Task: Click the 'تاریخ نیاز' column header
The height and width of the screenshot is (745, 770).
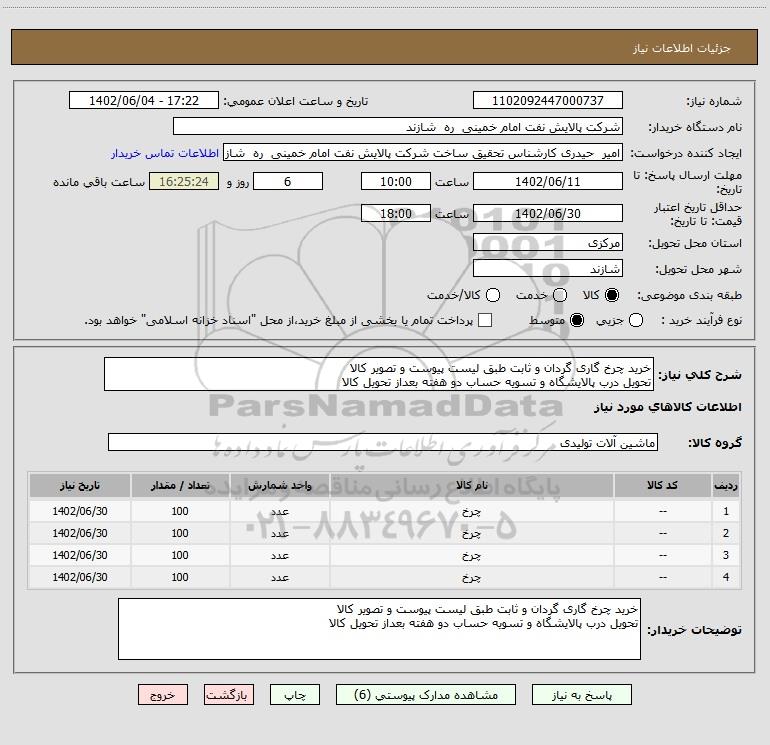Action: click(x=80, y=485)
